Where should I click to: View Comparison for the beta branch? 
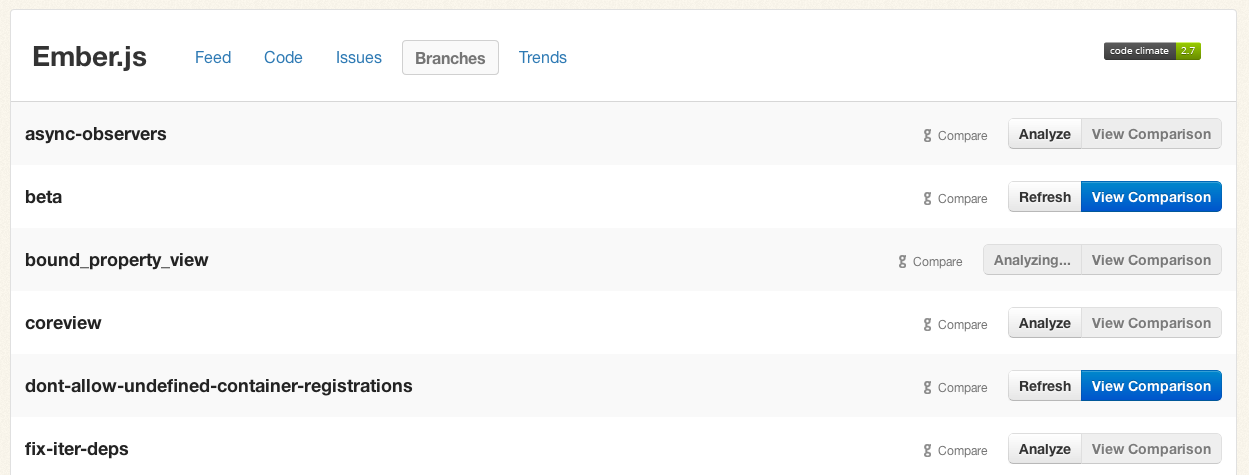pos(1151,197)
